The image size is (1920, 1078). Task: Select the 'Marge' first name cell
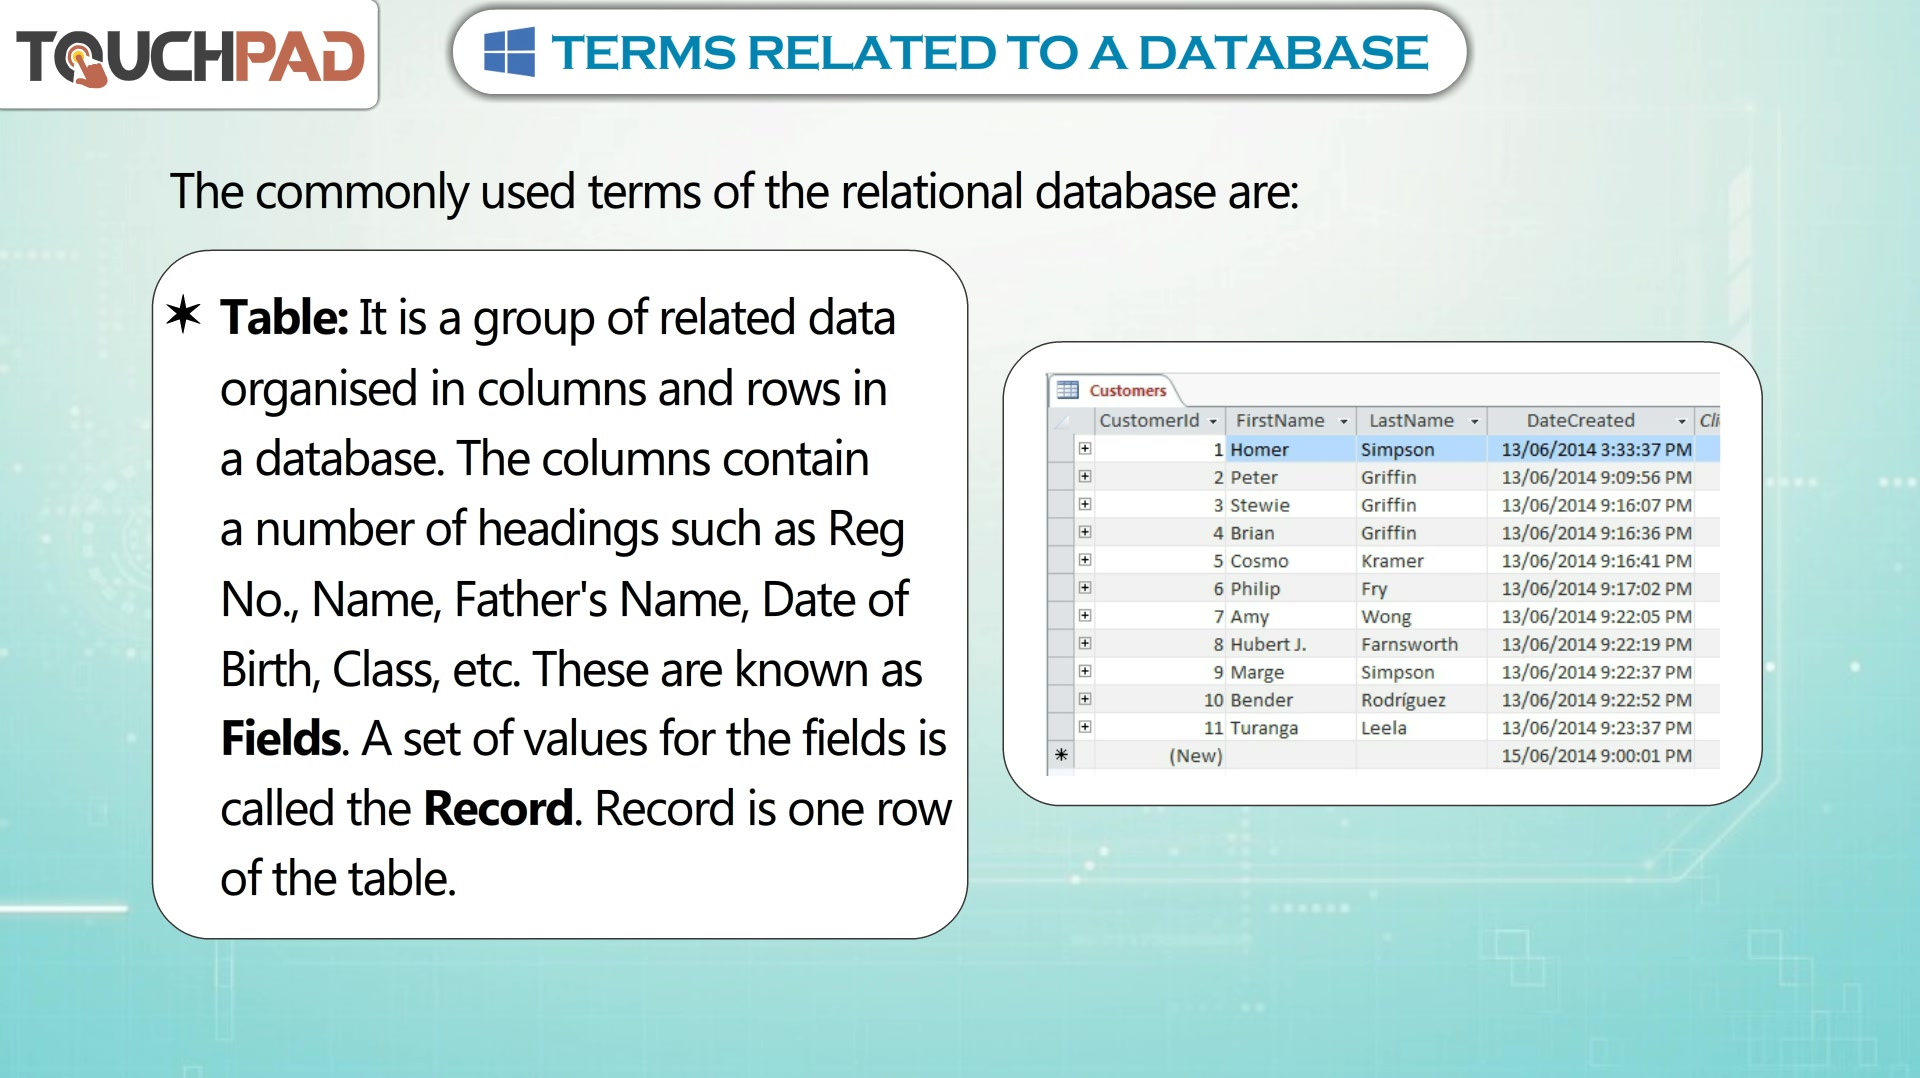(x=1290, y=672)
